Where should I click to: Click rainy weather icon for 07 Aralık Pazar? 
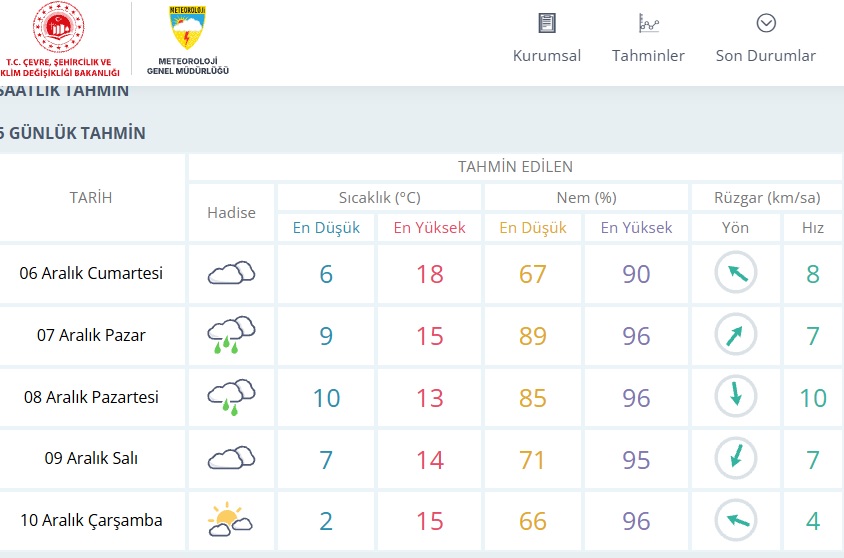pos(231,335)
